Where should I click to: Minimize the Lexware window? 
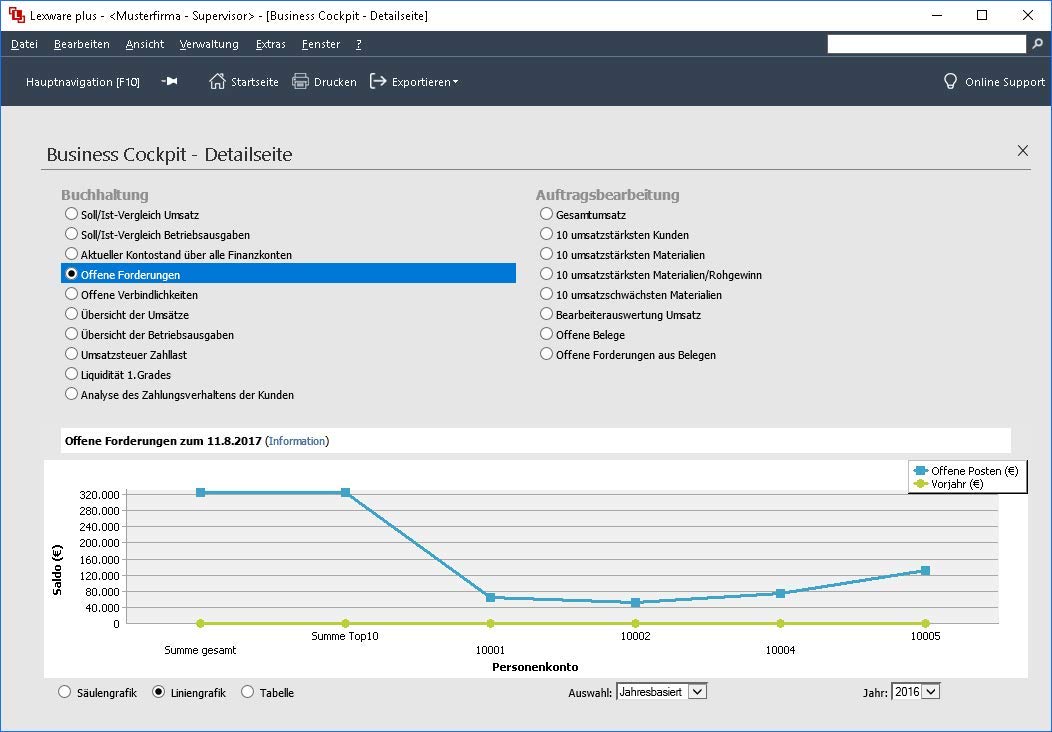coord(937,15)
